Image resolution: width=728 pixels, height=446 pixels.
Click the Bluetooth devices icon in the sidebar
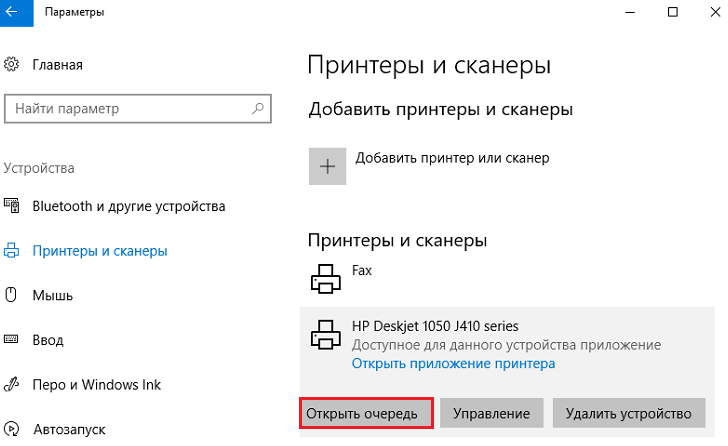pyautogui.click(x=12, y=206)
